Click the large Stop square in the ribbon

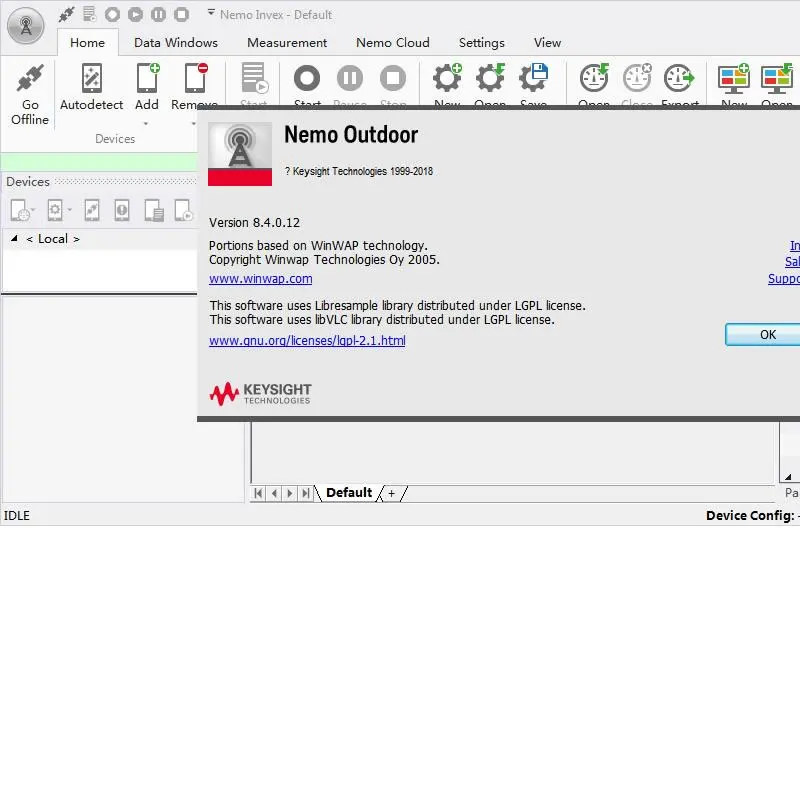[393, 78]
